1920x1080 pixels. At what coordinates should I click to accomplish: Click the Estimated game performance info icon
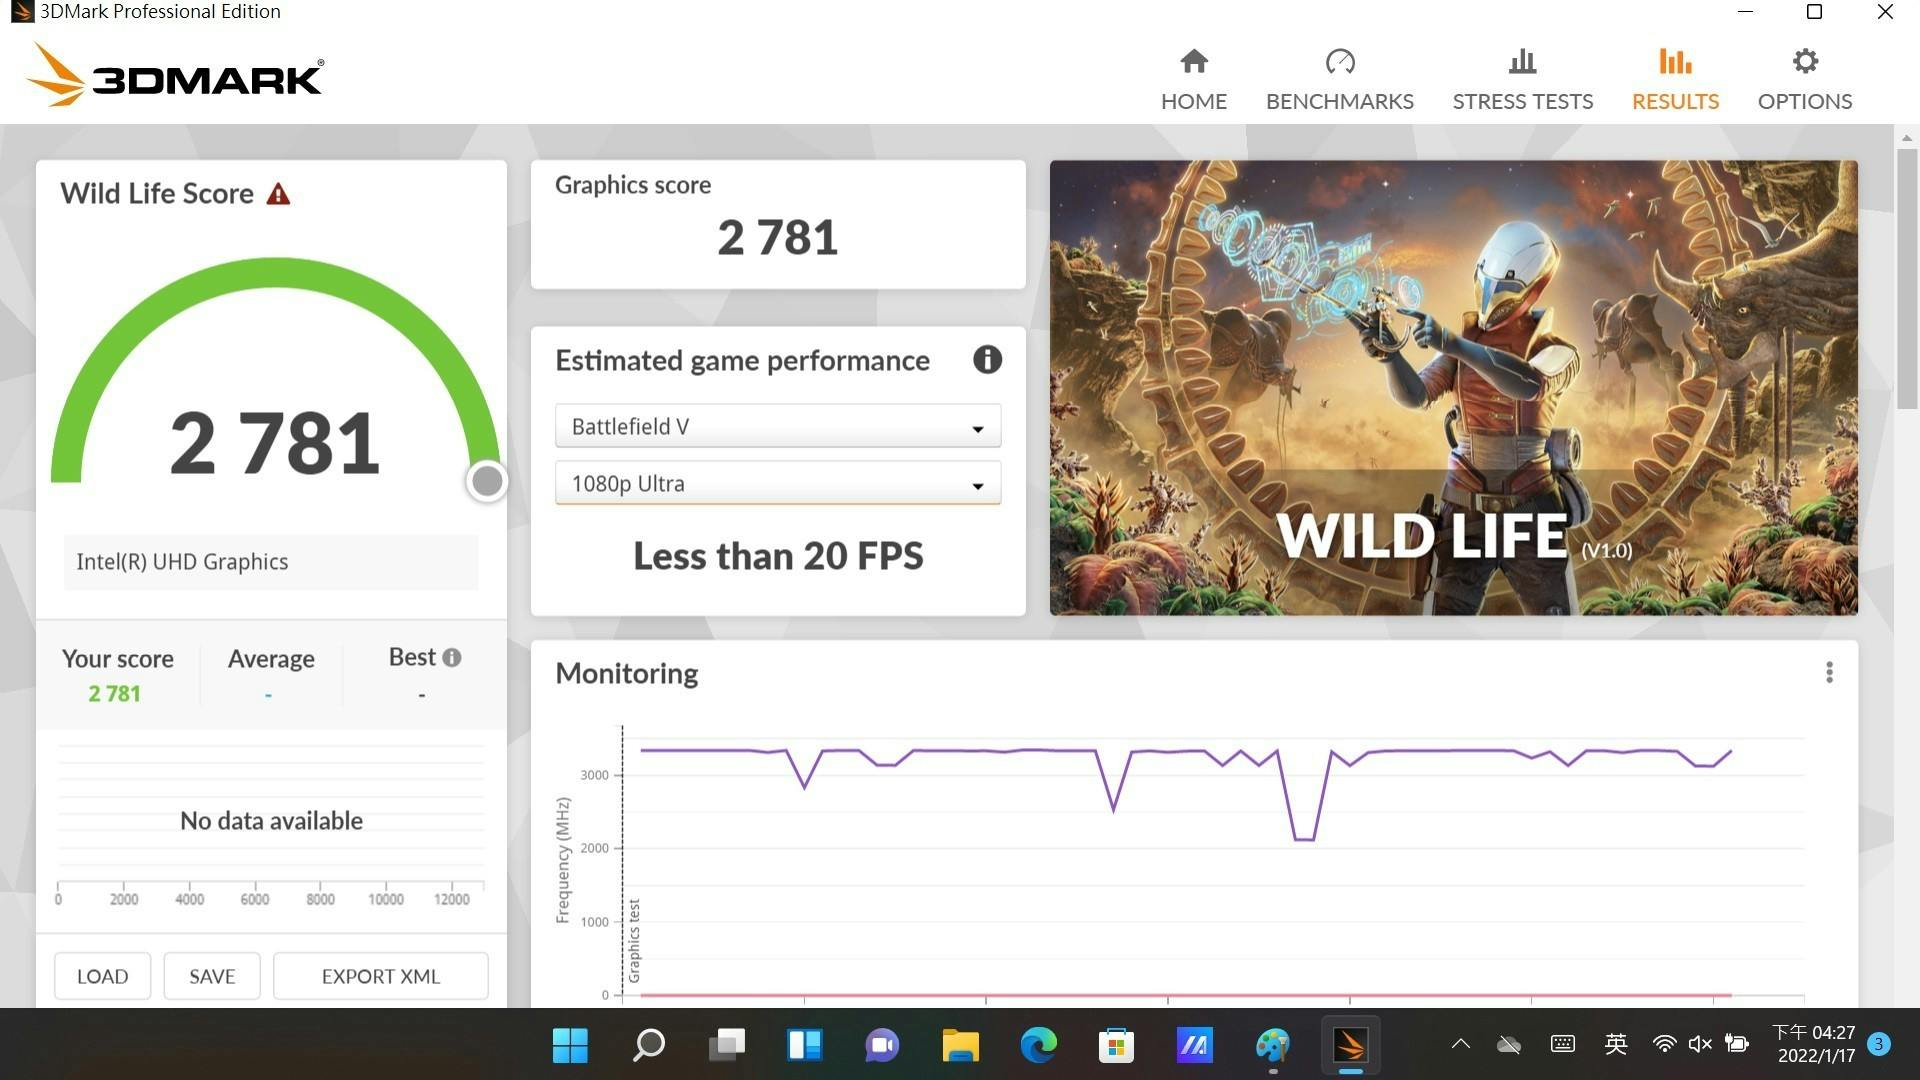click(x=987, y=360)
